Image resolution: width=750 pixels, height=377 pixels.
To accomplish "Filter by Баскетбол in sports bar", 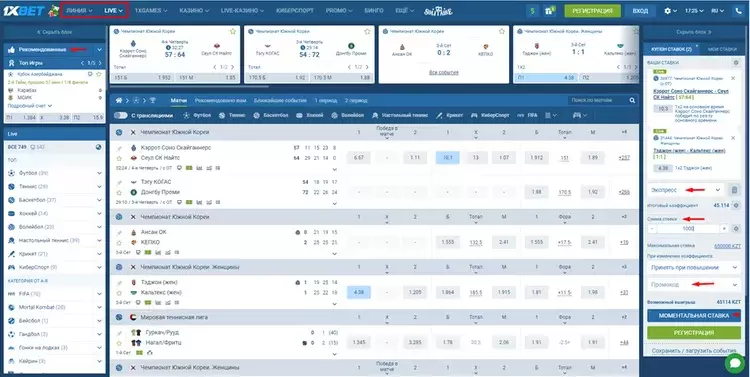I will (x=271, y=115).
